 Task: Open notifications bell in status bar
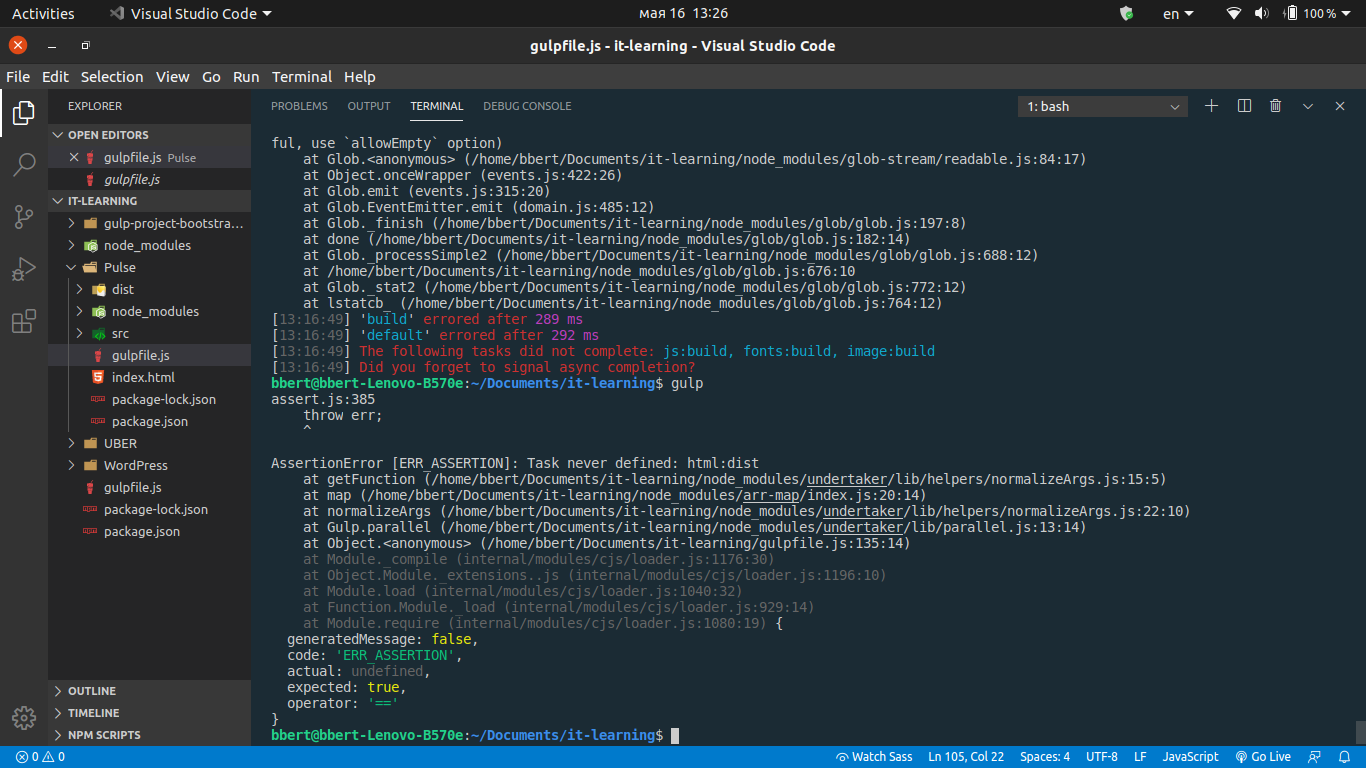pyautogui.click(x=1344, y=757)
